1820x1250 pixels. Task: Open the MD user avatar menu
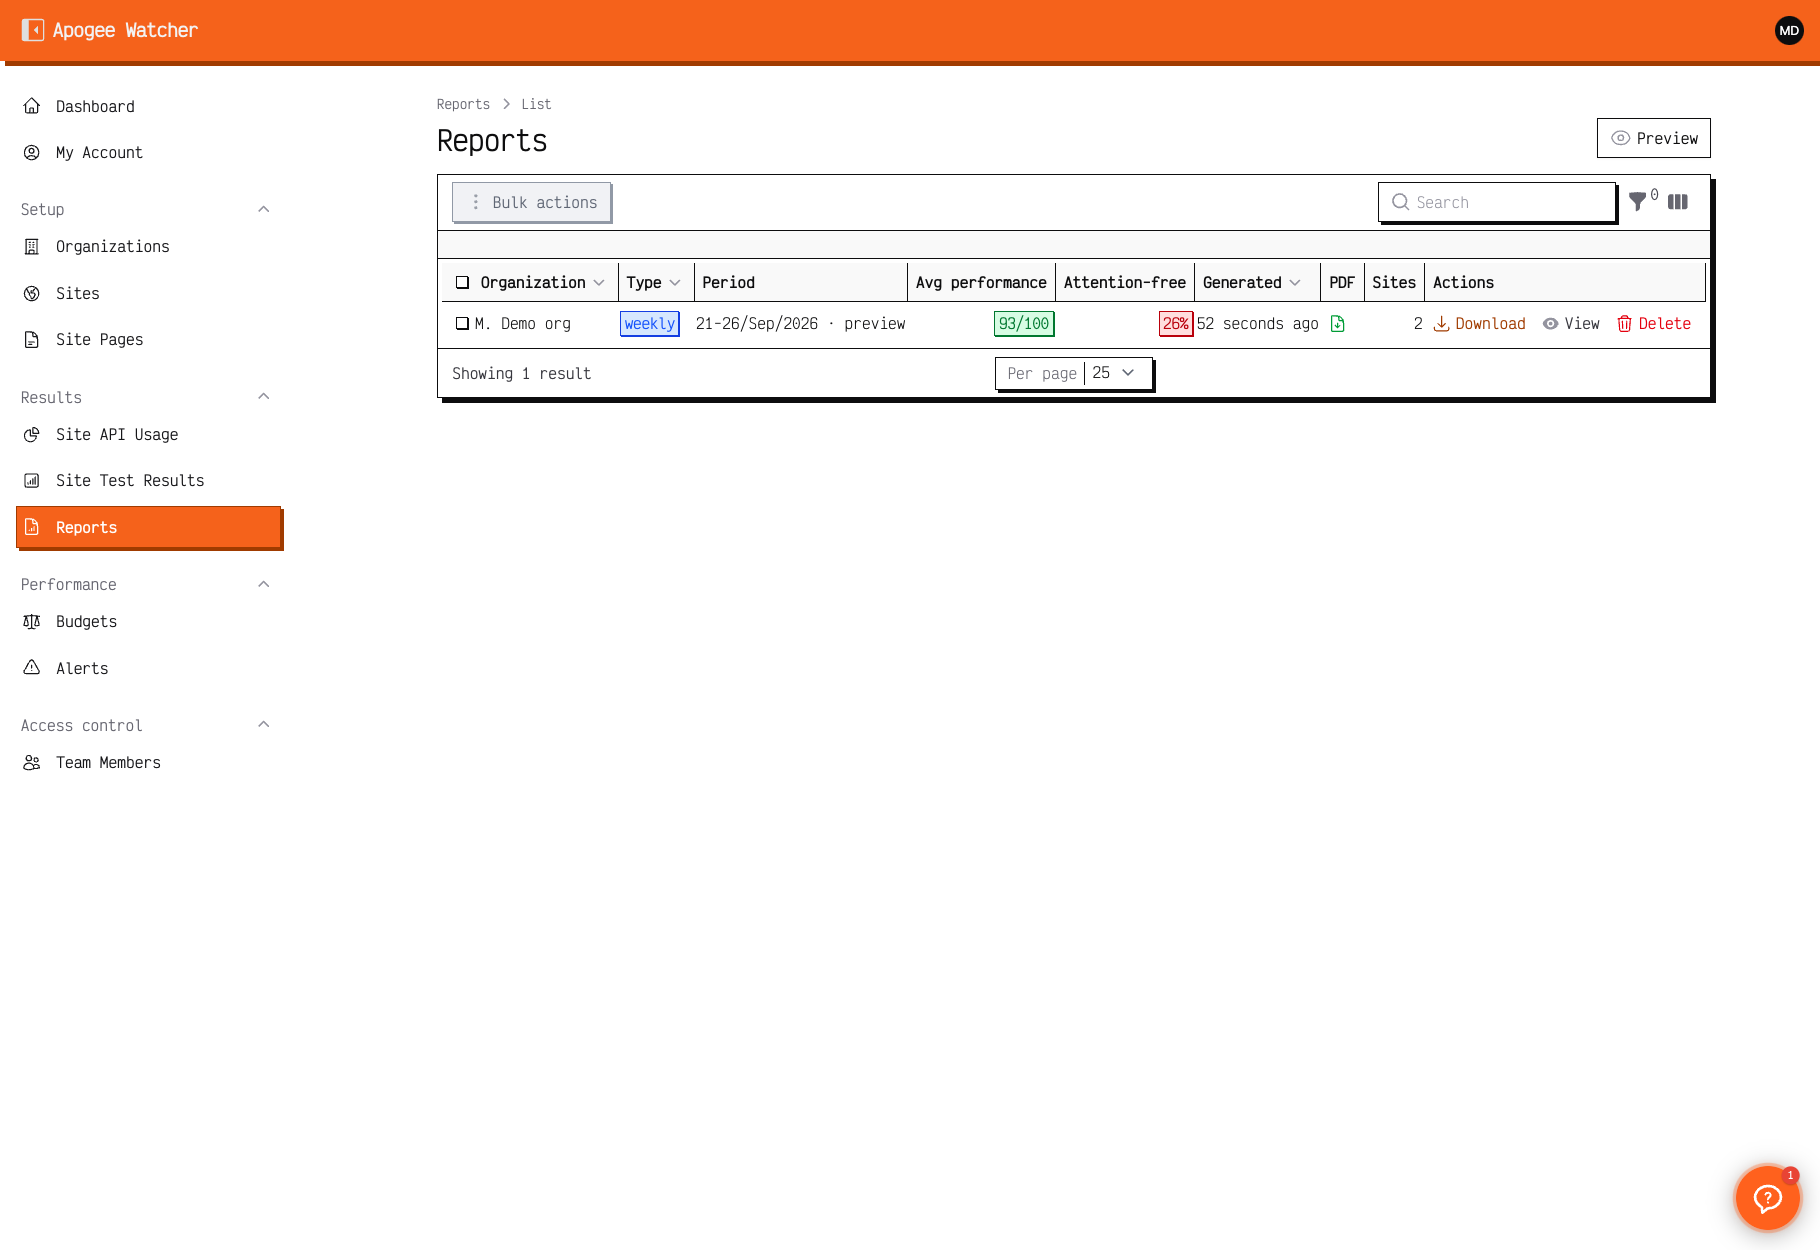pos(1789,30)
